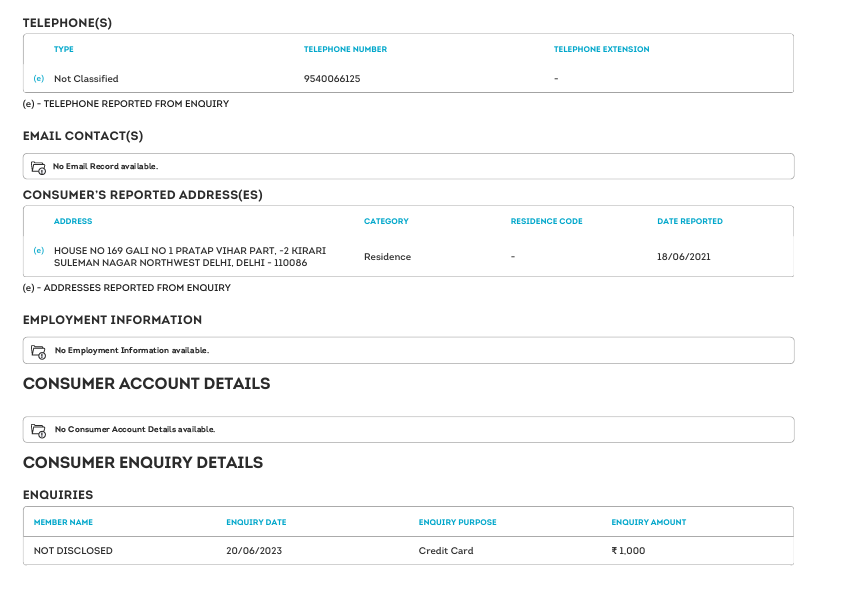Click the Date Reported column header
856x591 pixels.
point(689,221)
